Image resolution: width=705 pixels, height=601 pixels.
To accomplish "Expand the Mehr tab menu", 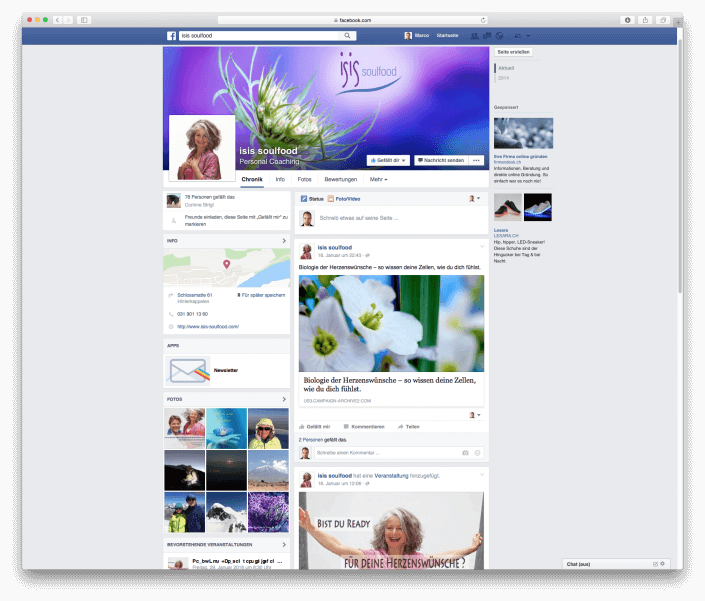I will pos(379,179).
